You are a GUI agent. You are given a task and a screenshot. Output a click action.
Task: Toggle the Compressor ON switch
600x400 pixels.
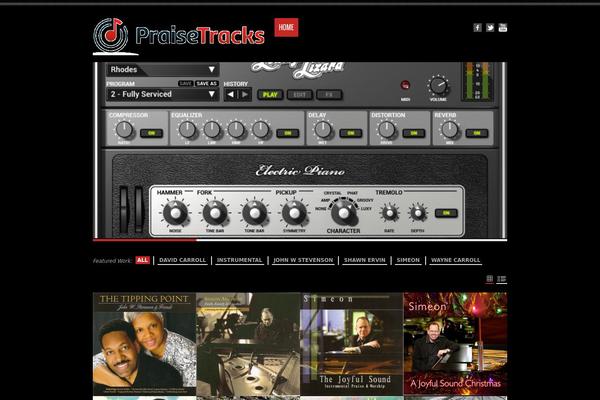[152, 133]
